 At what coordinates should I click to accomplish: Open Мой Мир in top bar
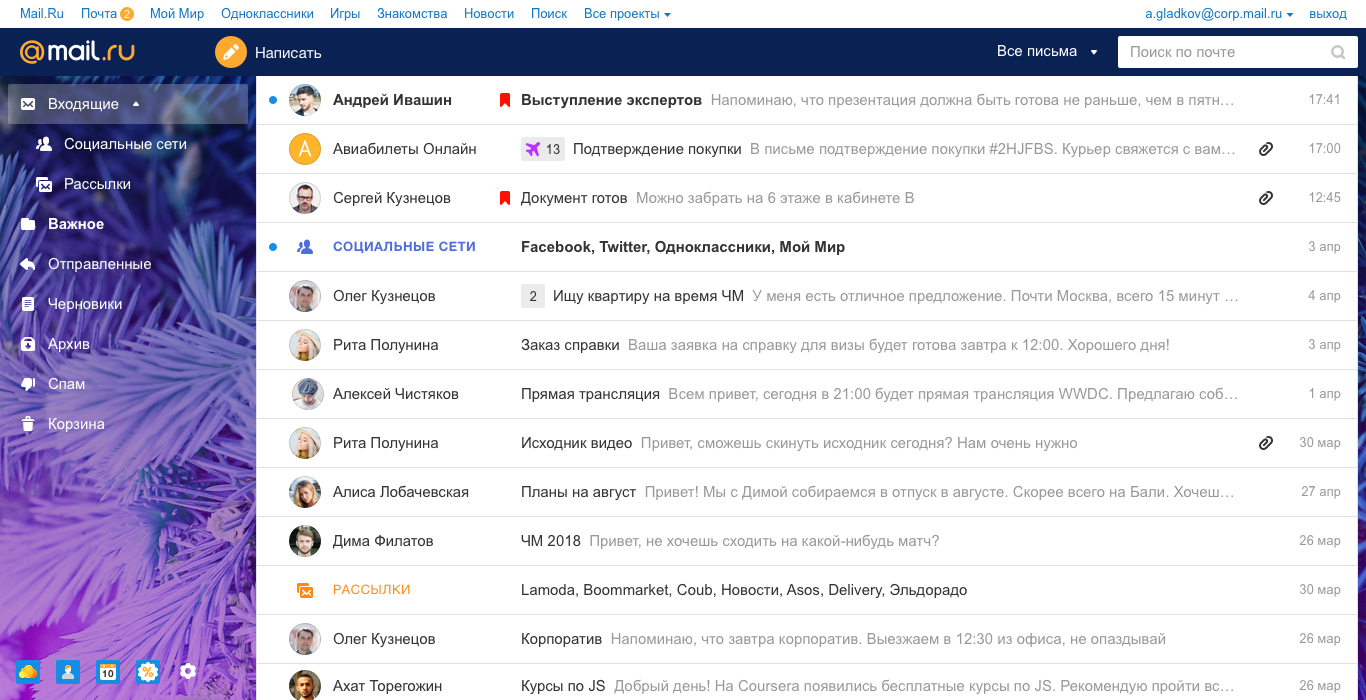[177, 14]
